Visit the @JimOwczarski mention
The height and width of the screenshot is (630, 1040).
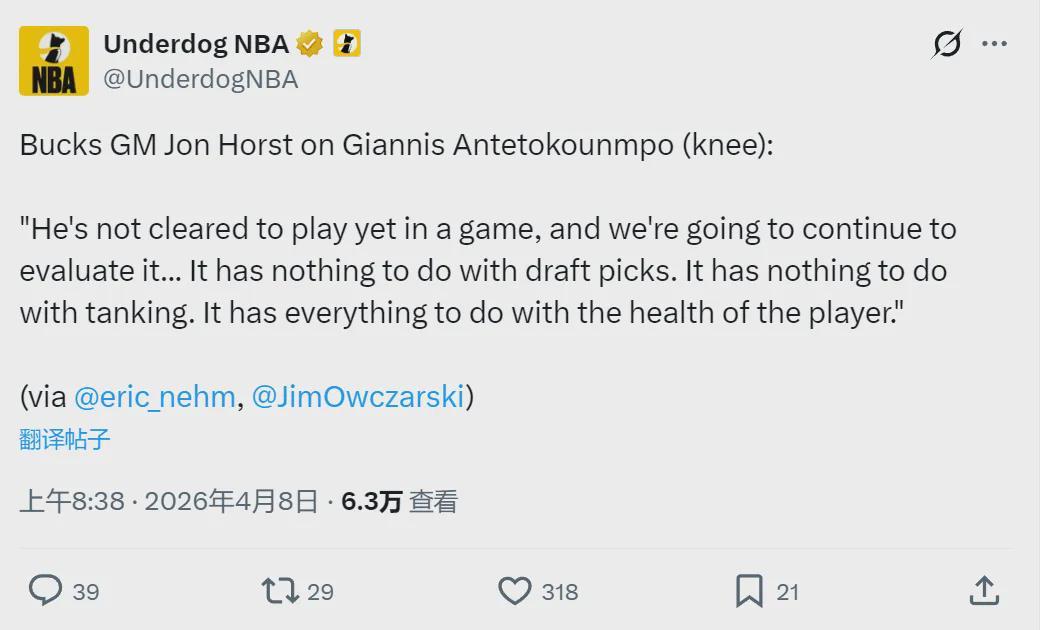coord(358,397)
